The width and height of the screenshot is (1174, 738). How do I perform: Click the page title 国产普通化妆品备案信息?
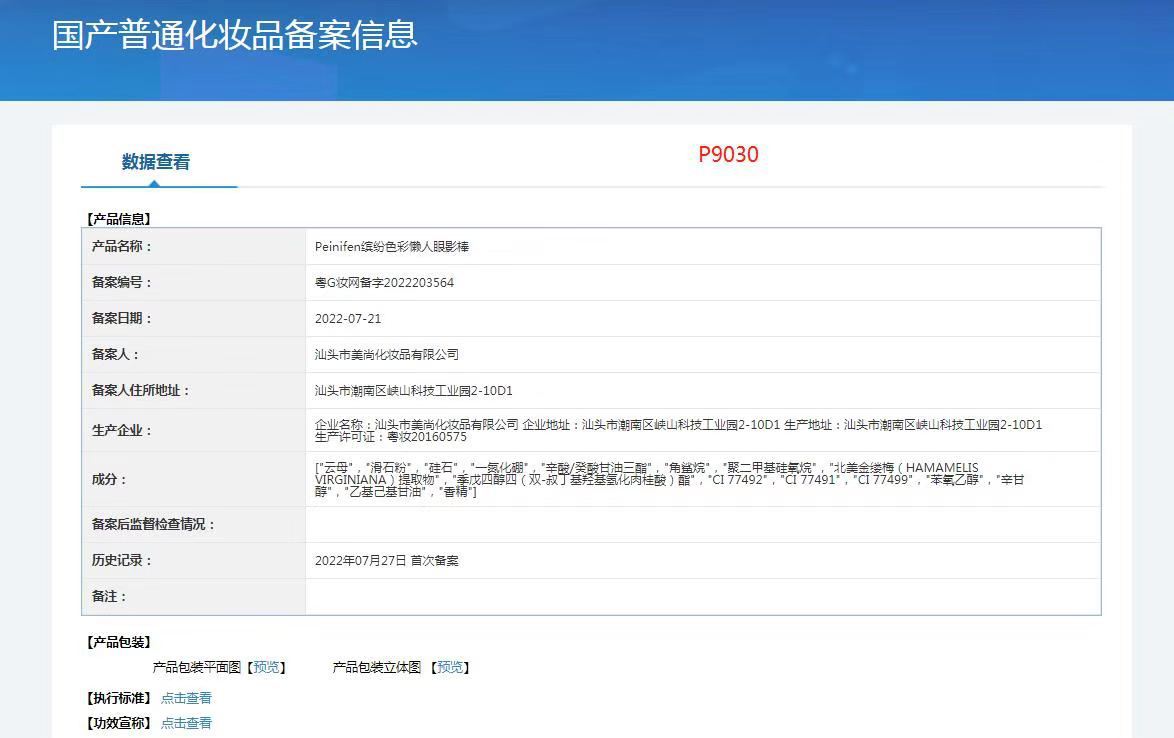tap(235, 35)
